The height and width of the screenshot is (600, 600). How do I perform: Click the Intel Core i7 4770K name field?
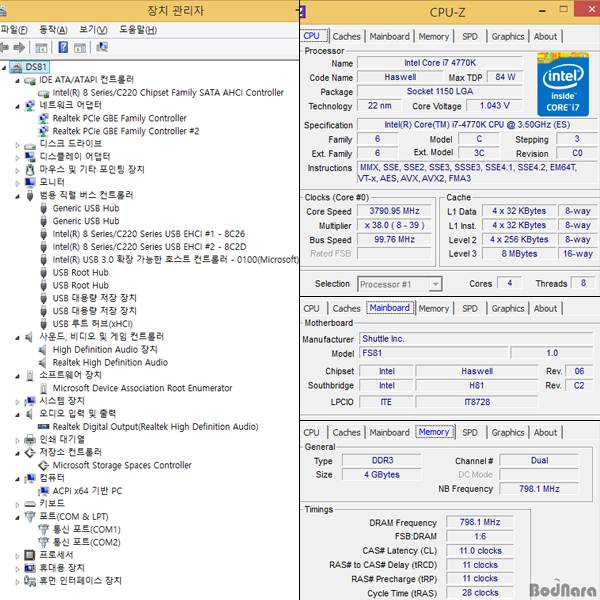[440, 63]
